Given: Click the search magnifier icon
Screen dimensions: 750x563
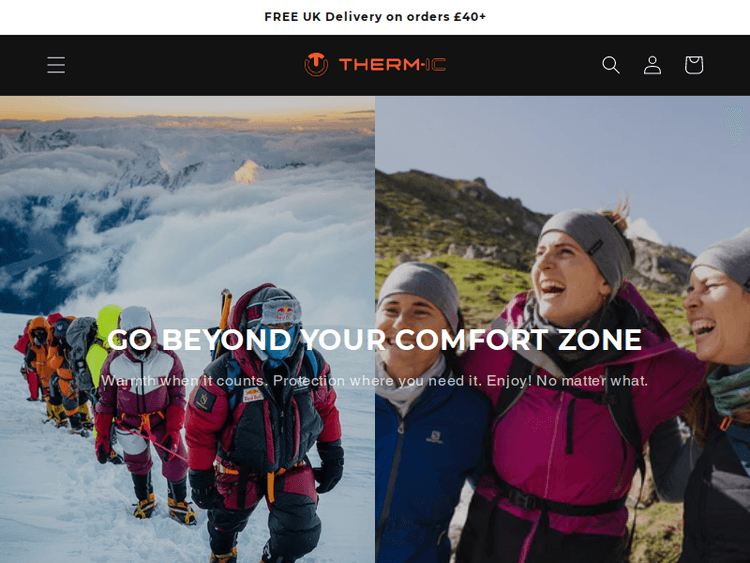Looking at the screenshot, I should point(611,65).
